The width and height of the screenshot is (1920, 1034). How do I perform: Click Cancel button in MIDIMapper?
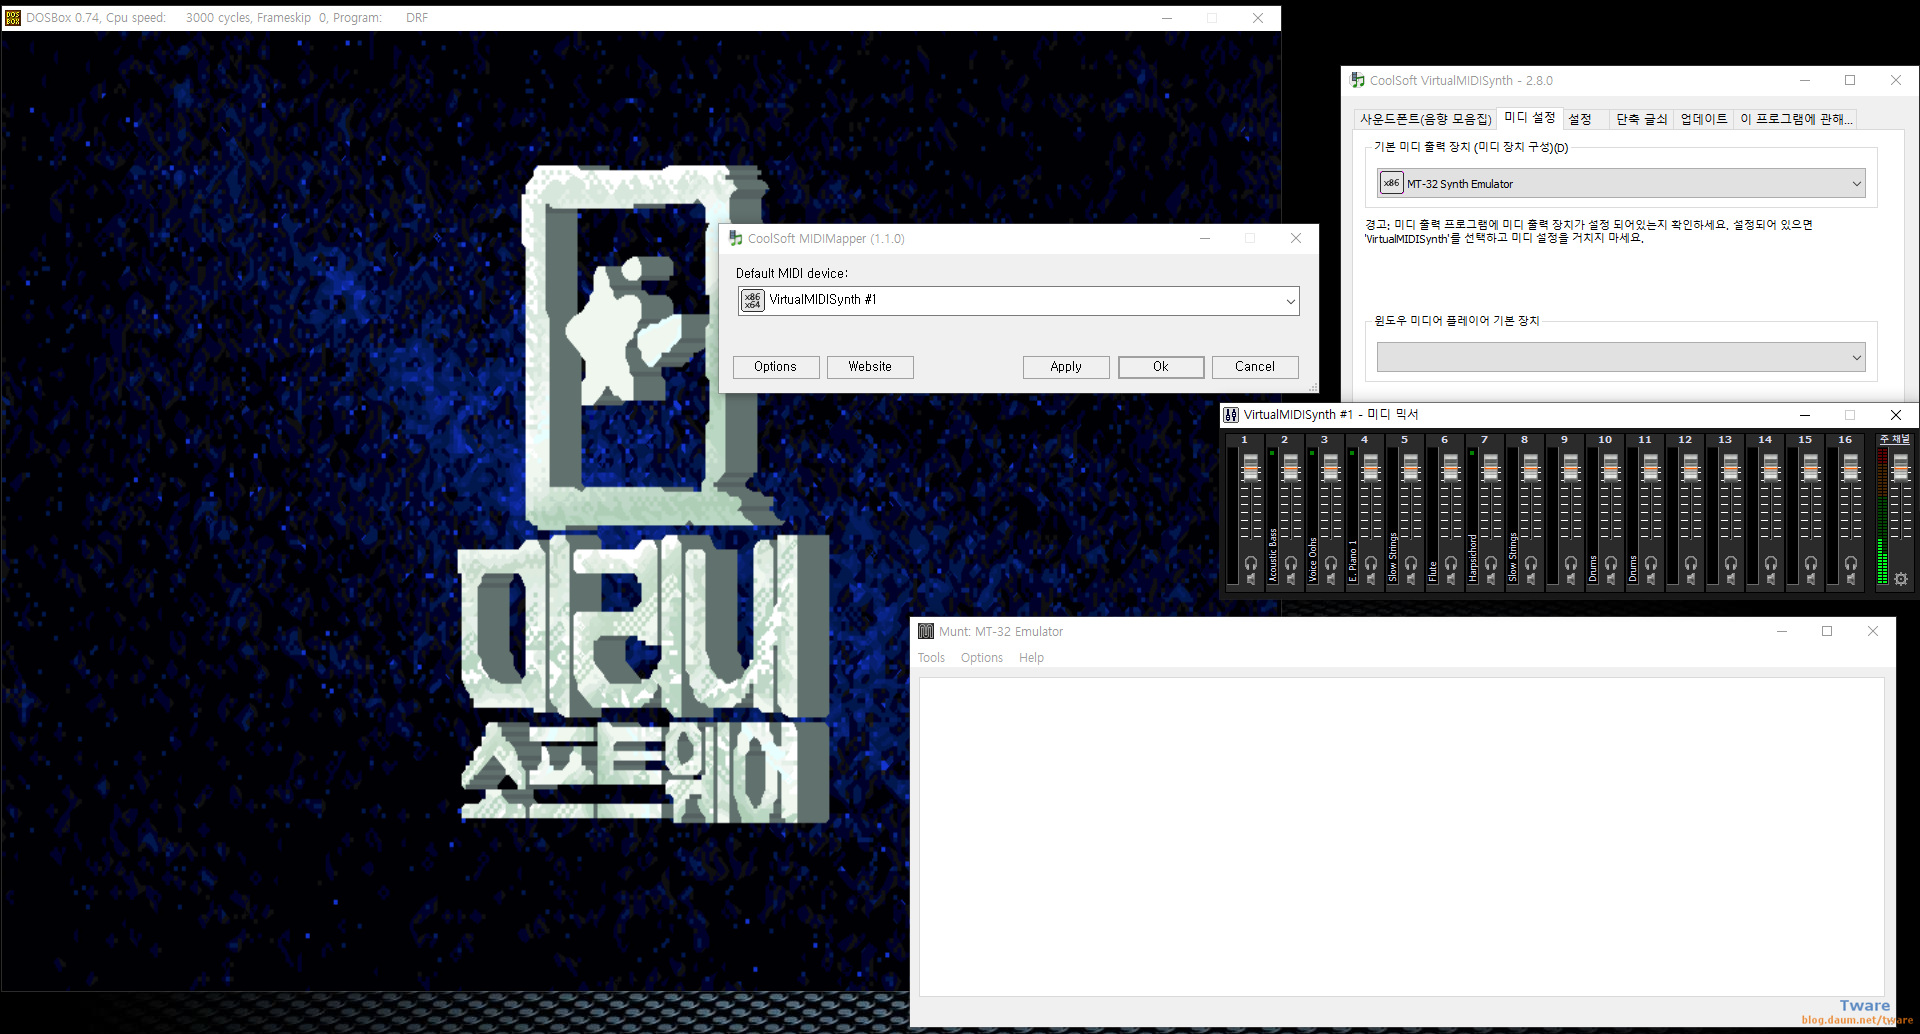point(1255,367)
